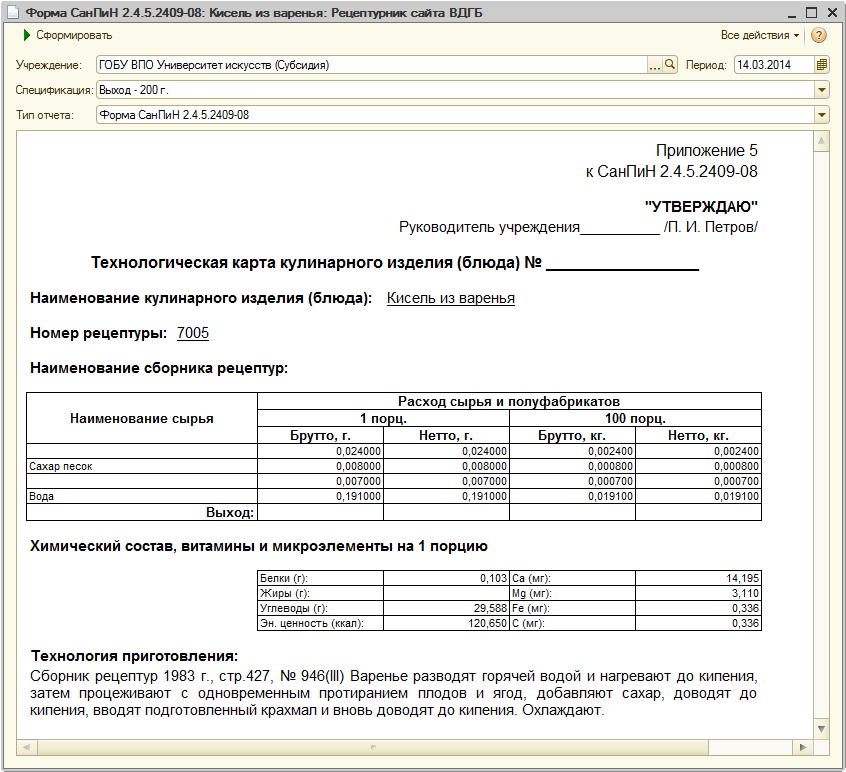Image resolution: width=846 pixels, height=772 pixels.
Task: Click the horizontal scrollbar thumb
Action: [x=372, y=747]
